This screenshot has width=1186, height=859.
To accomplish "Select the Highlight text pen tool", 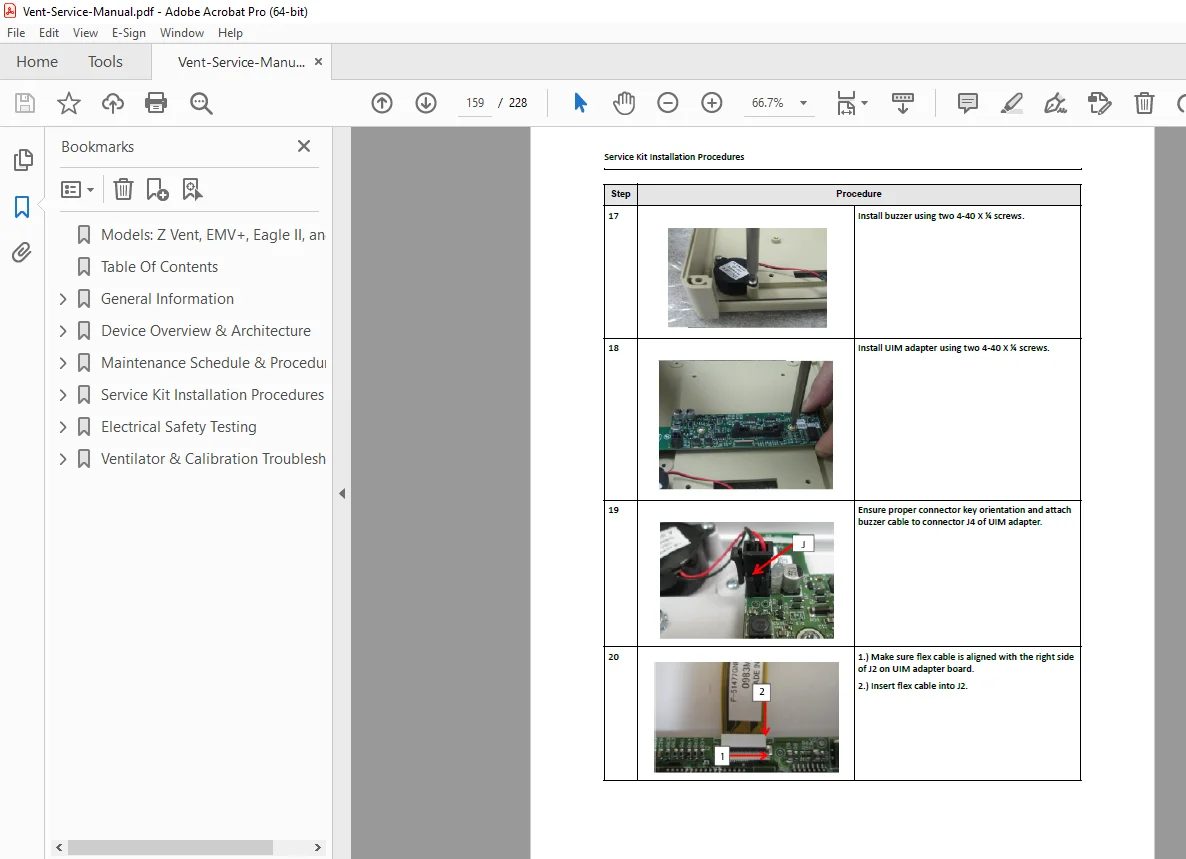I will (x=1012, y=103).
